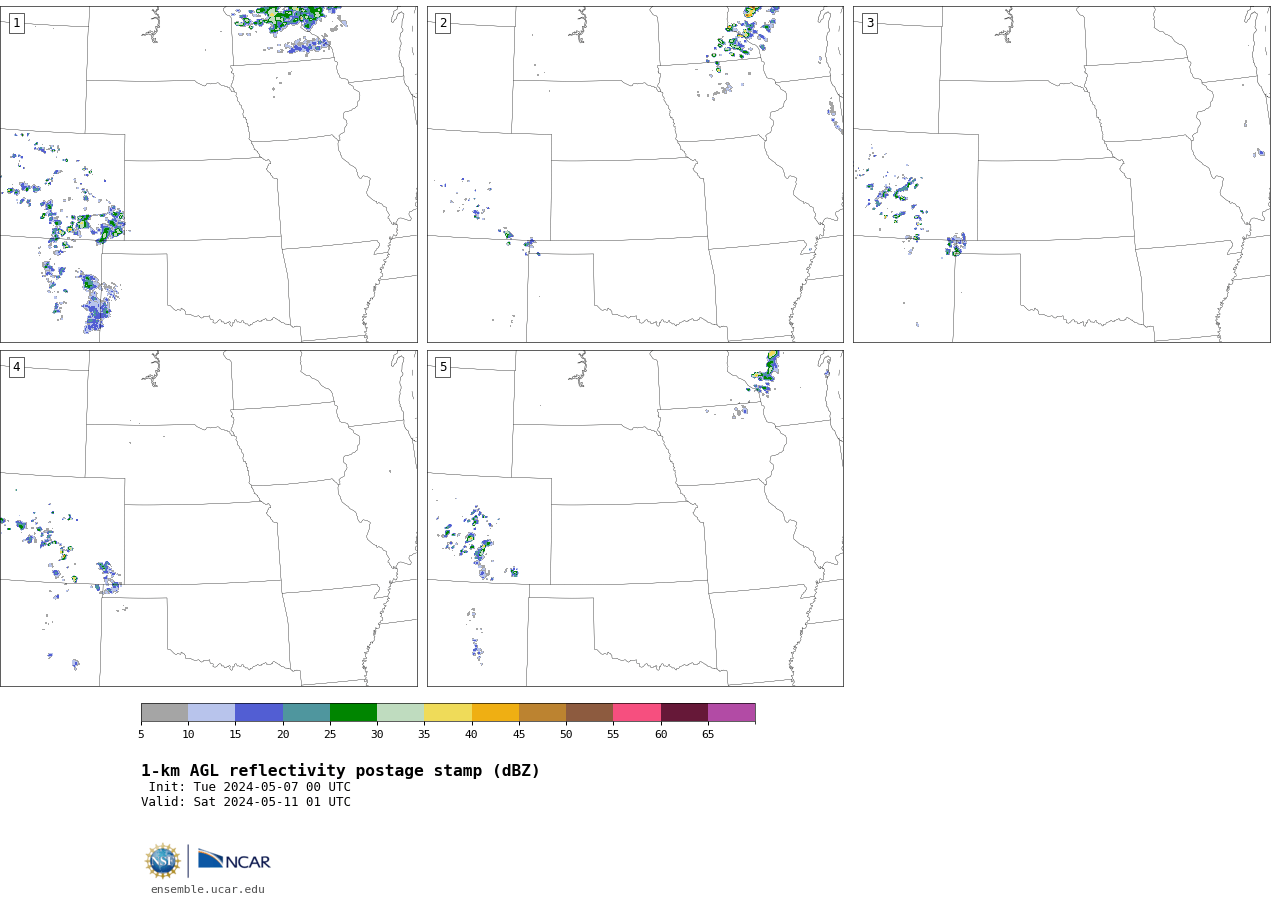Select the dark green 25-30 dBZ swatch
The image size is (1280, 901).
point(353,713)
